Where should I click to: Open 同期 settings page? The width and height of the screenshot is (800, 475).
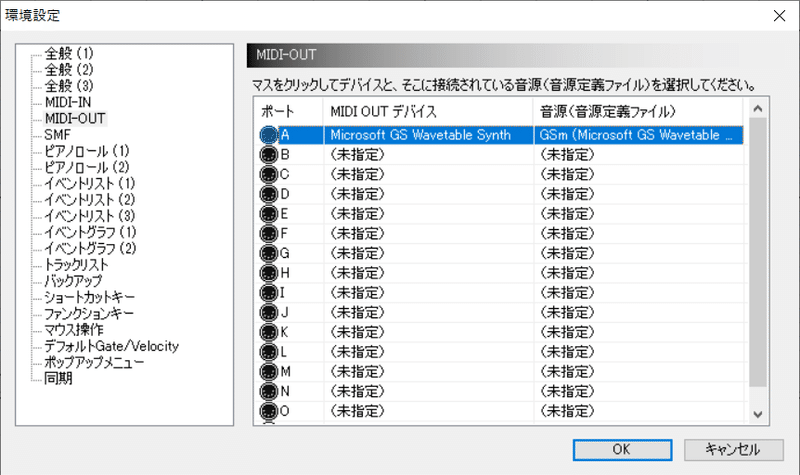(58, 379)
